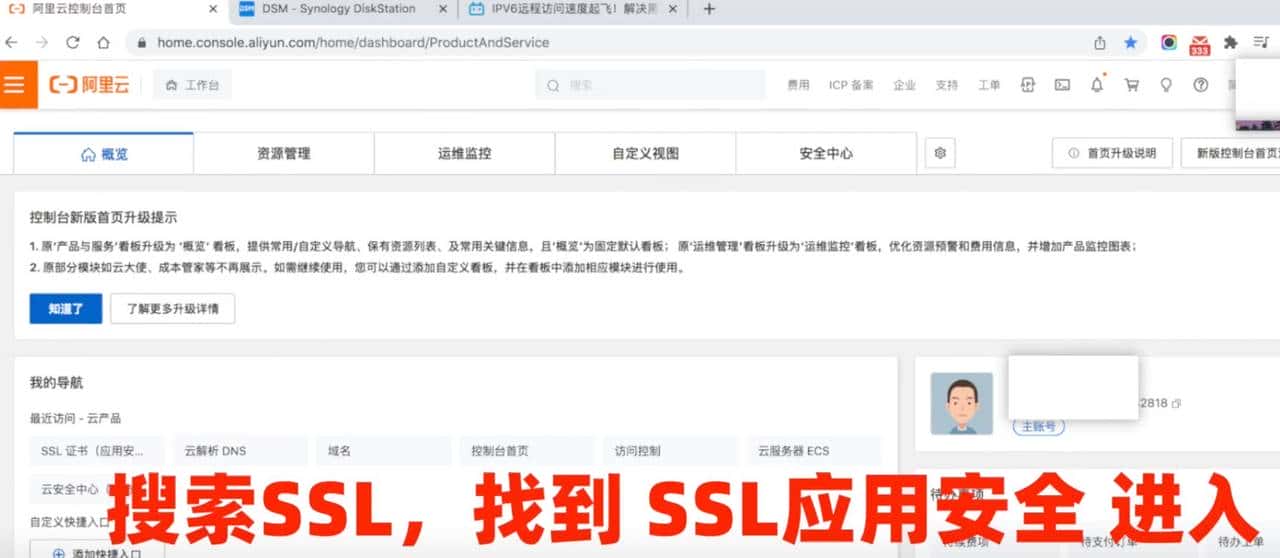
Task: Click the user avatar picture
Action: click(962, 404)
